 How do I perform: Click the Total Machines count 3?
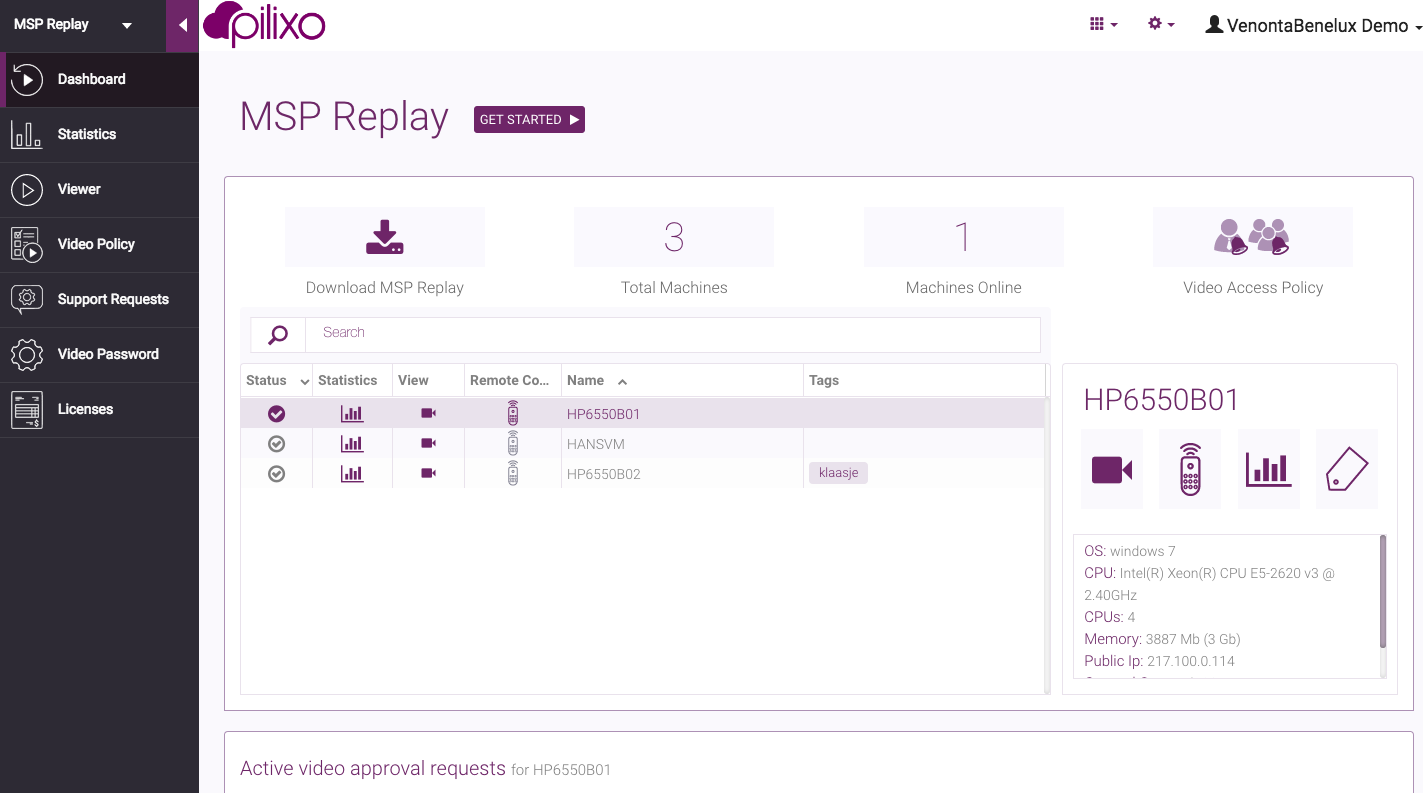tap(674, 237)
